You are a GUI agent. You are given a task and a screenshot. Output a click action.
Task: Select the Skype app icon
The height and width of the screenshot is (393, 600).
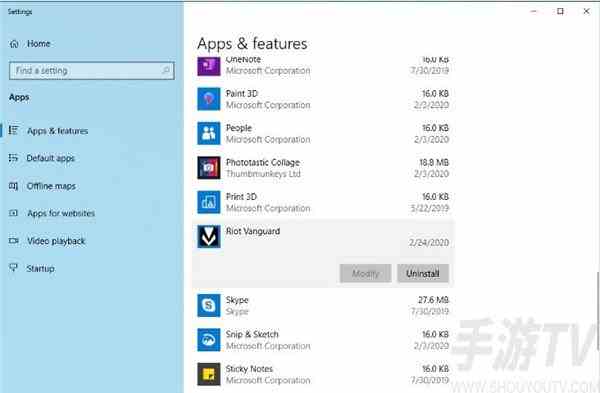pyautogui.click(x=209, y=305)
